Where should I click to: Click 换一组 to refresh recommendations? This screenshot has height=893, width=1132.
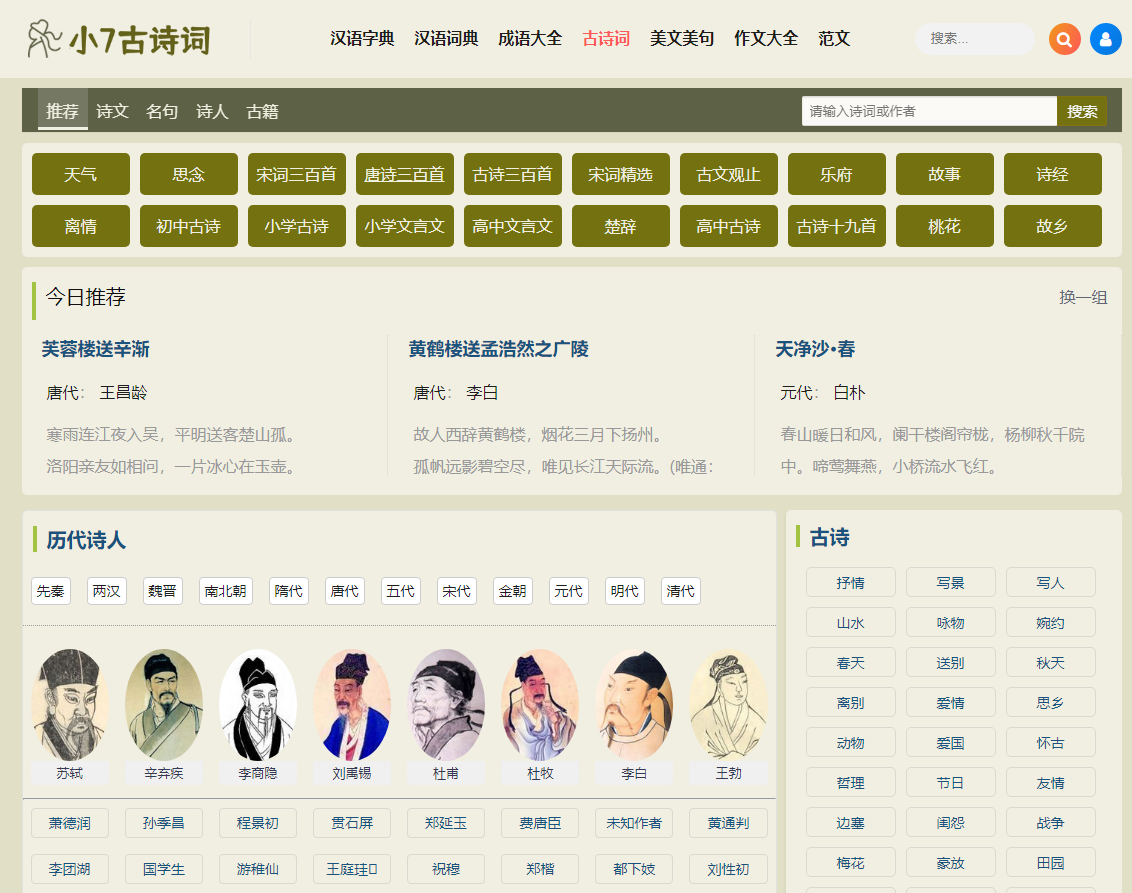(1083, 297)
